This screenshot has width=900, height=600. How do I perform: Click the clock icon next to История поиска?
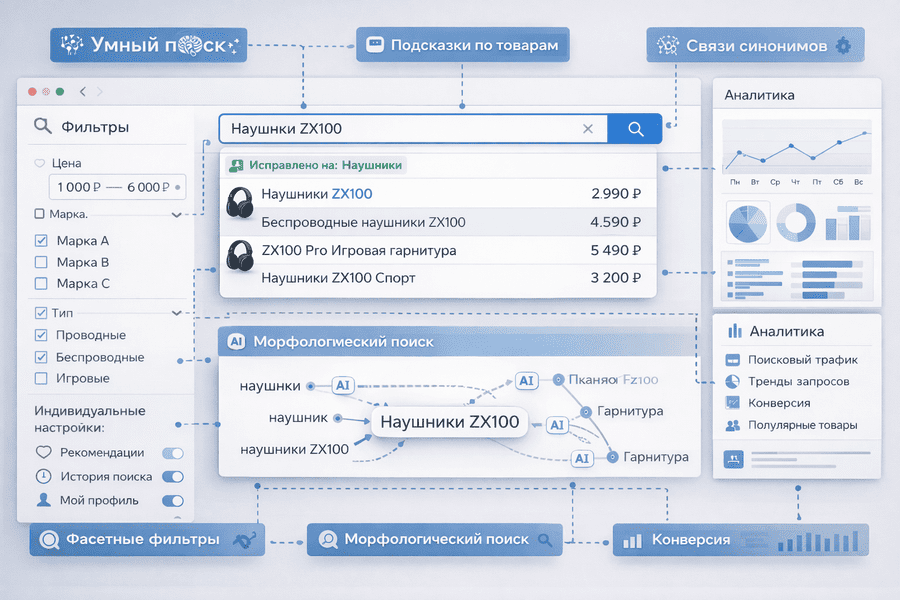[42, 476]
